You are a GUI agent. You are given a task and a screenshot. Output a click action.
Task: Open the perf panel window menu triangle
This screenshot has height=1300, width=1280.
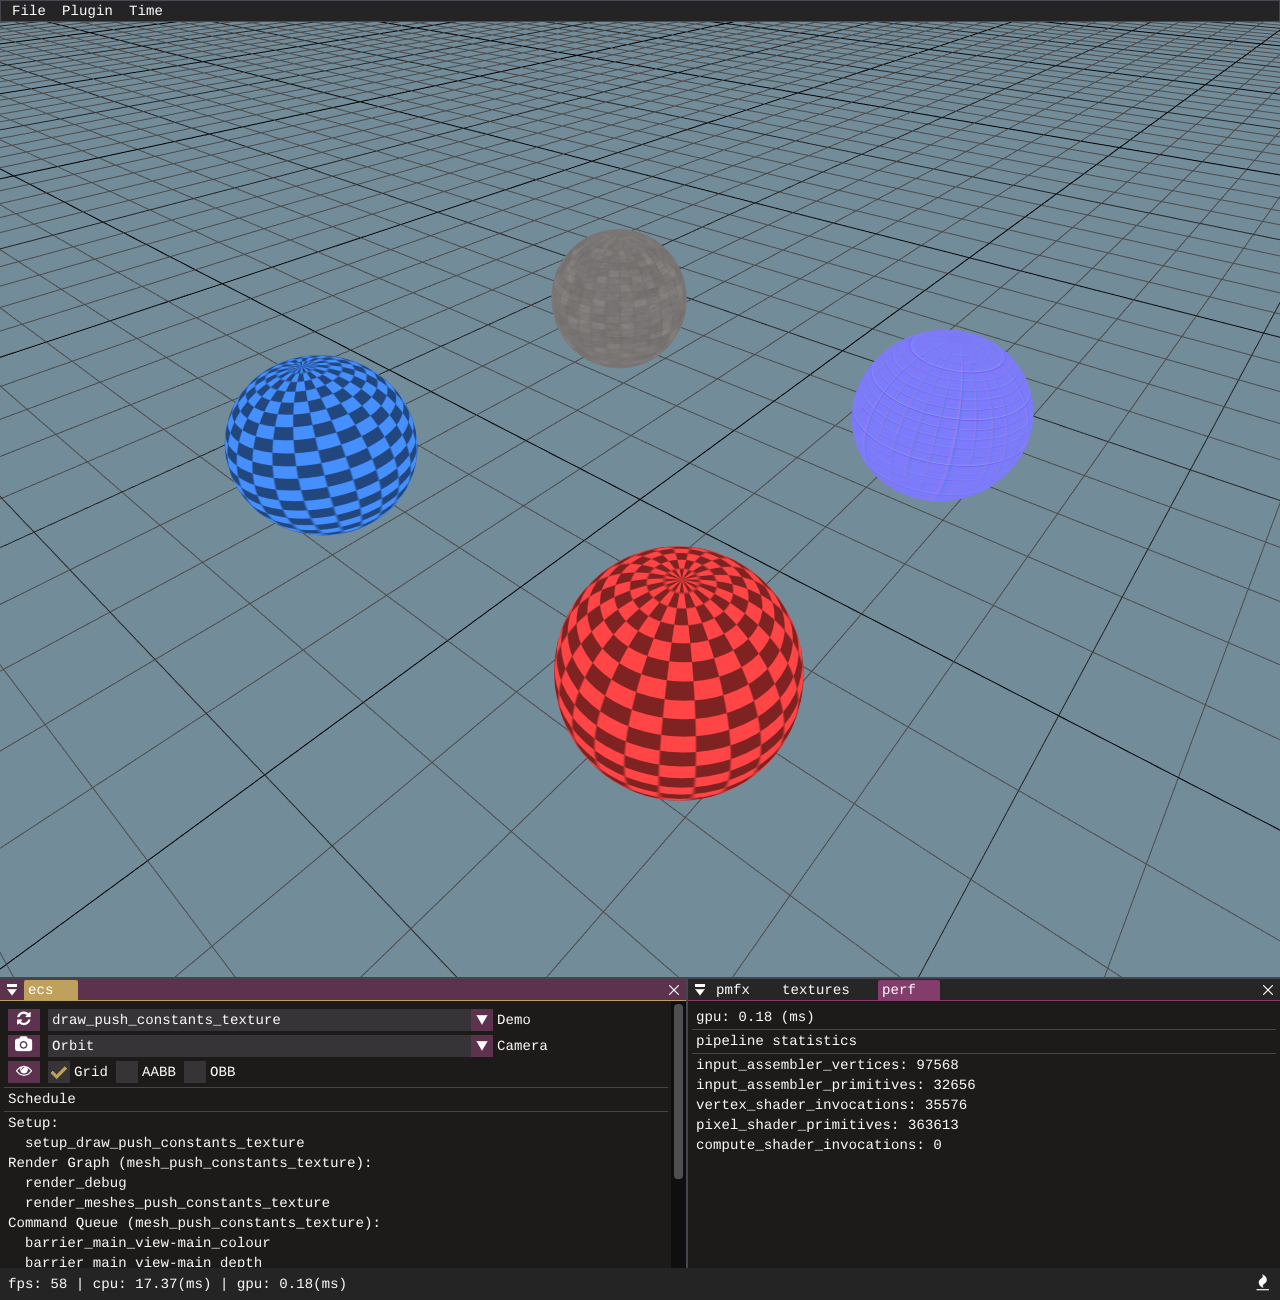pyautogui.click(x=700, y=990)
